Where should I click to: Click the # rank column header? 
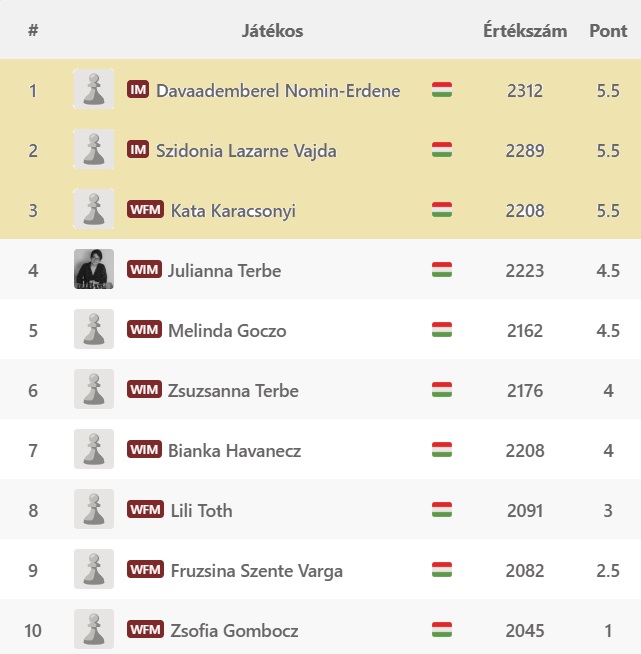pos(33,30)
